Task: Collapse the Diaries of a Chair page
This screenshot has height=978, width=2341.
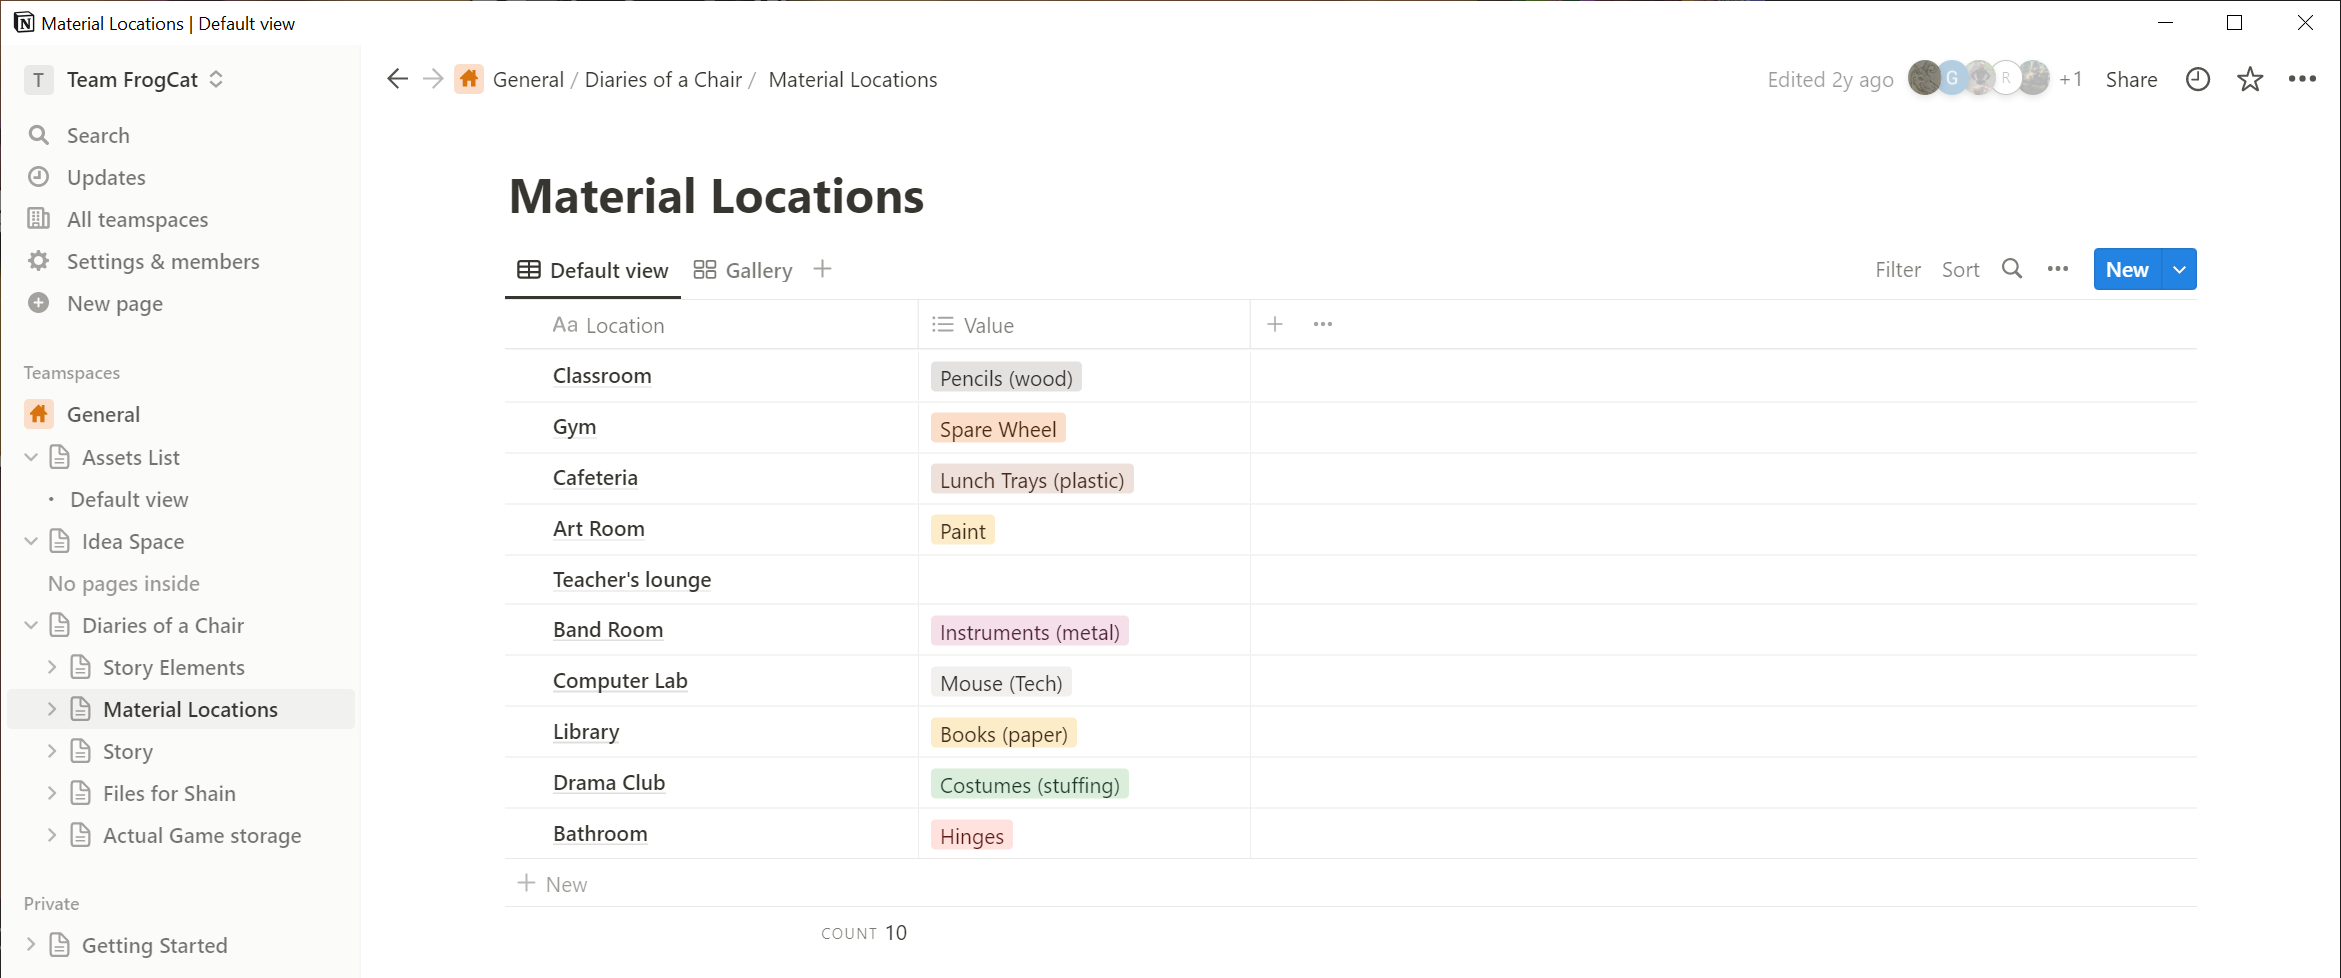Action: point(31,625)
